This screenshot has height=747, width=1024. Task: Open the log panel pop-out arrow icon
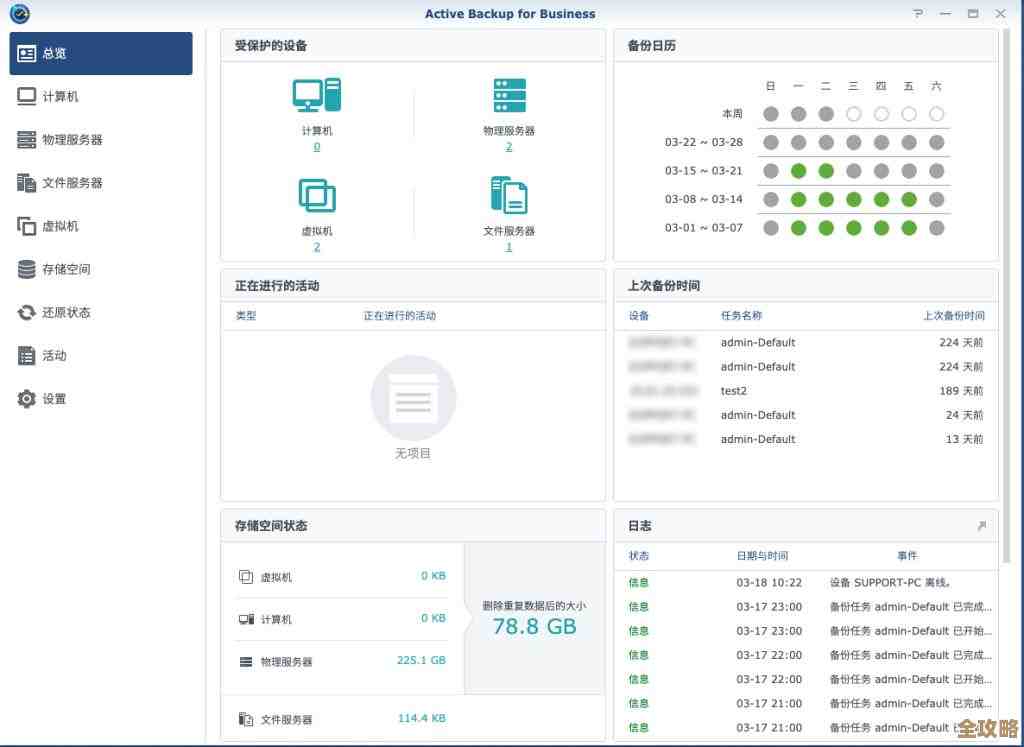coord(981,526)
